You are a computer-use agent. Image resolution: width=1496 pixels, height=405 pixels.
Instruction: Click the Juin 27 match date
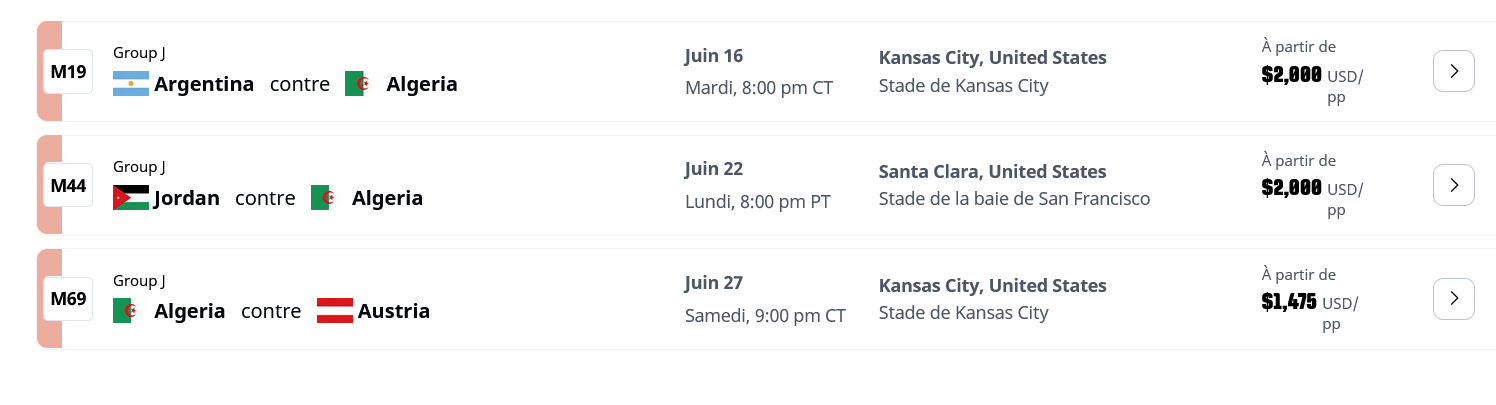[x=713, y=283]
